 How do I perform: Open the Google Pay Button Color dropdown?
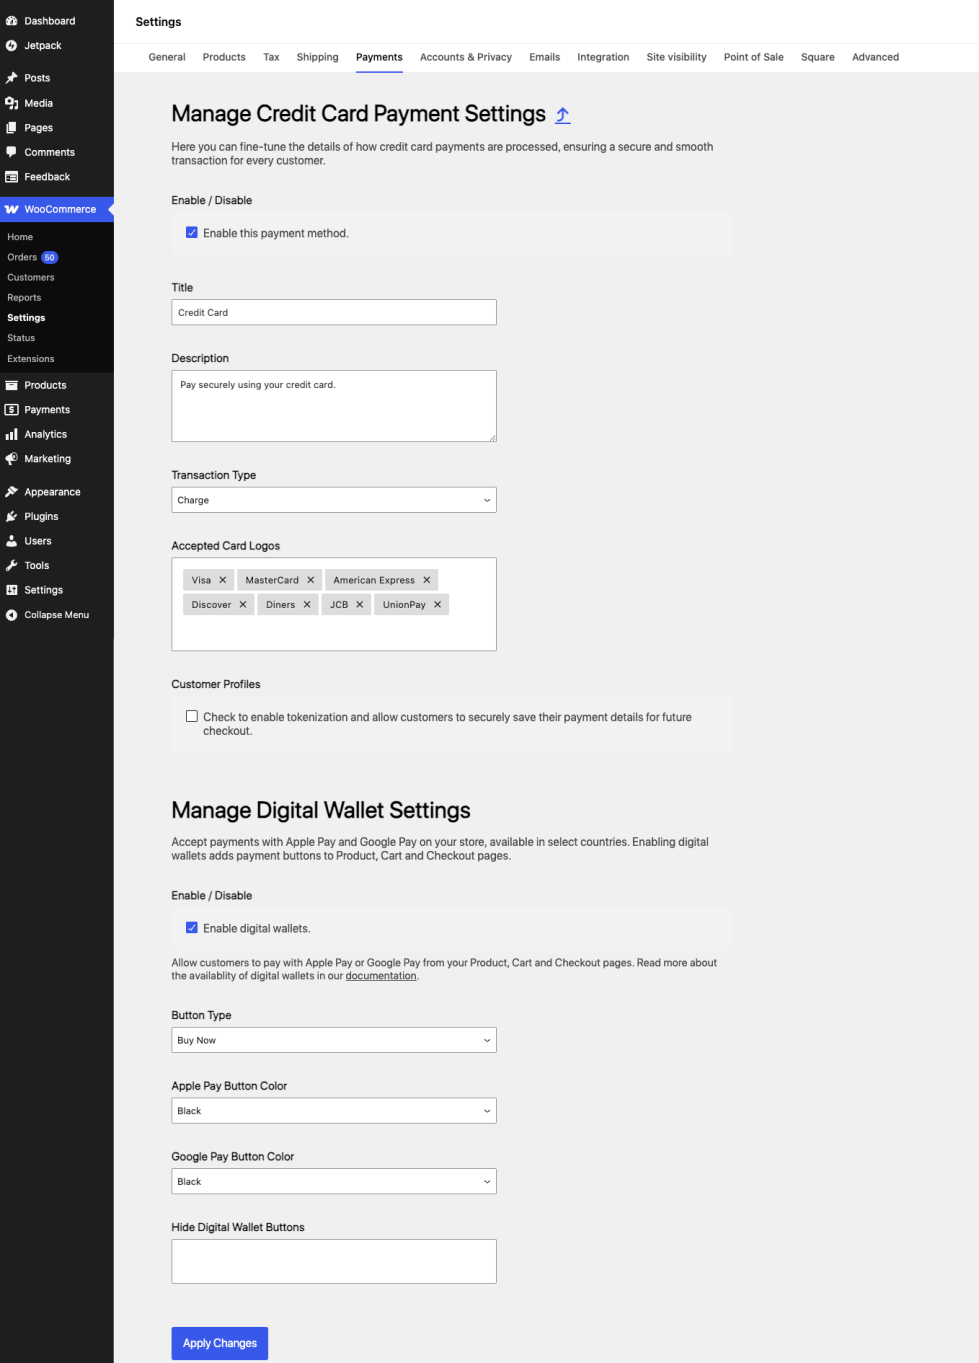(x=334, y=1181)
